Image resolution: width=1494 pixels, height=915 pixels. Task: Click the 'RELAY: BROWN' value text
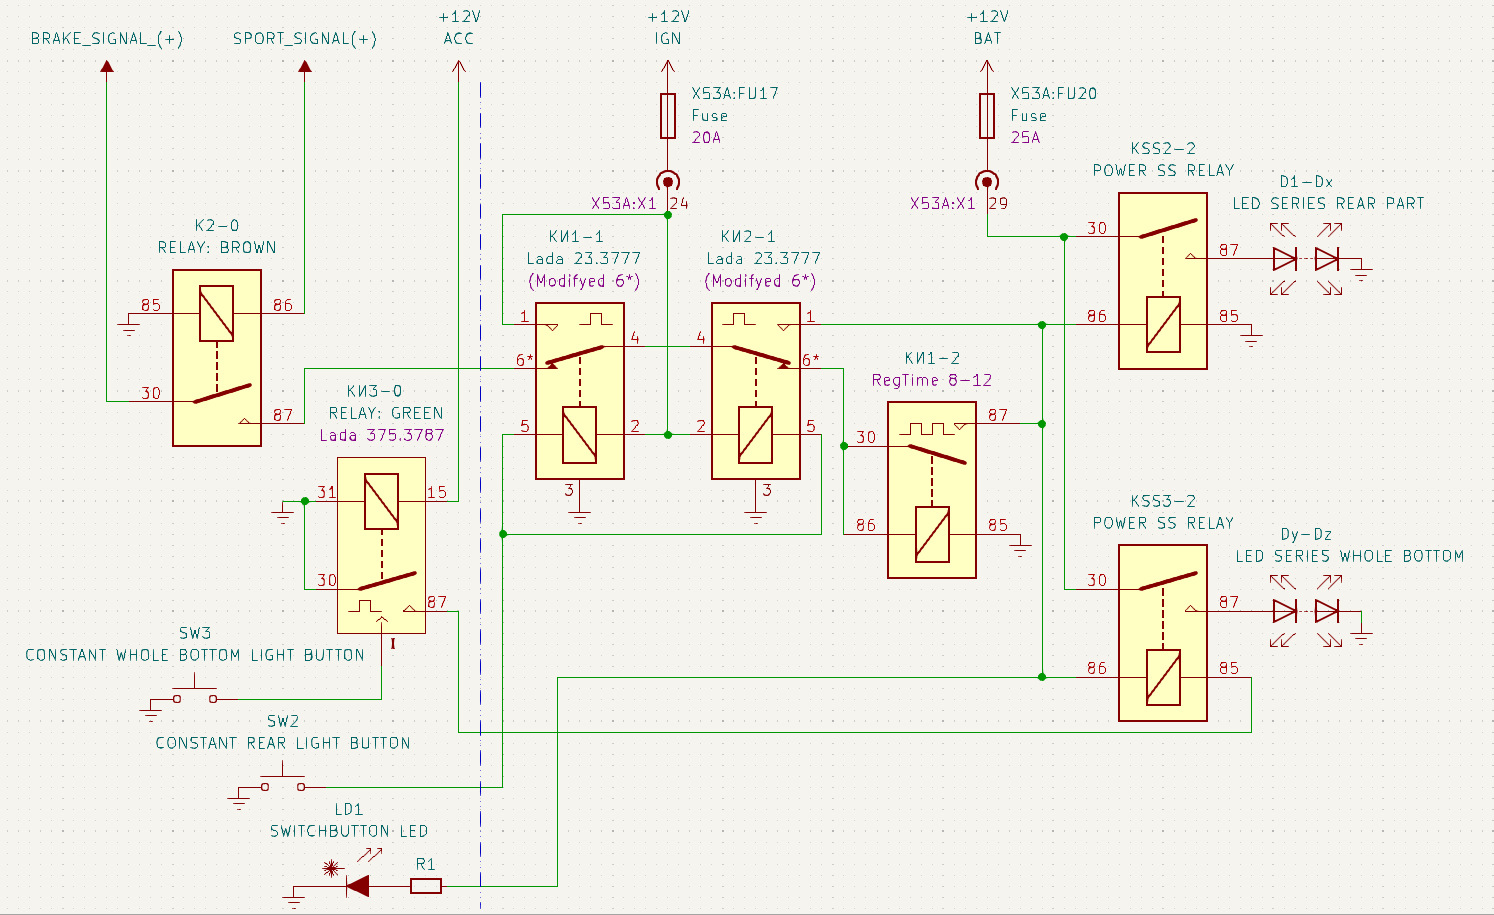pyautogui.click(x=217, y=247)
